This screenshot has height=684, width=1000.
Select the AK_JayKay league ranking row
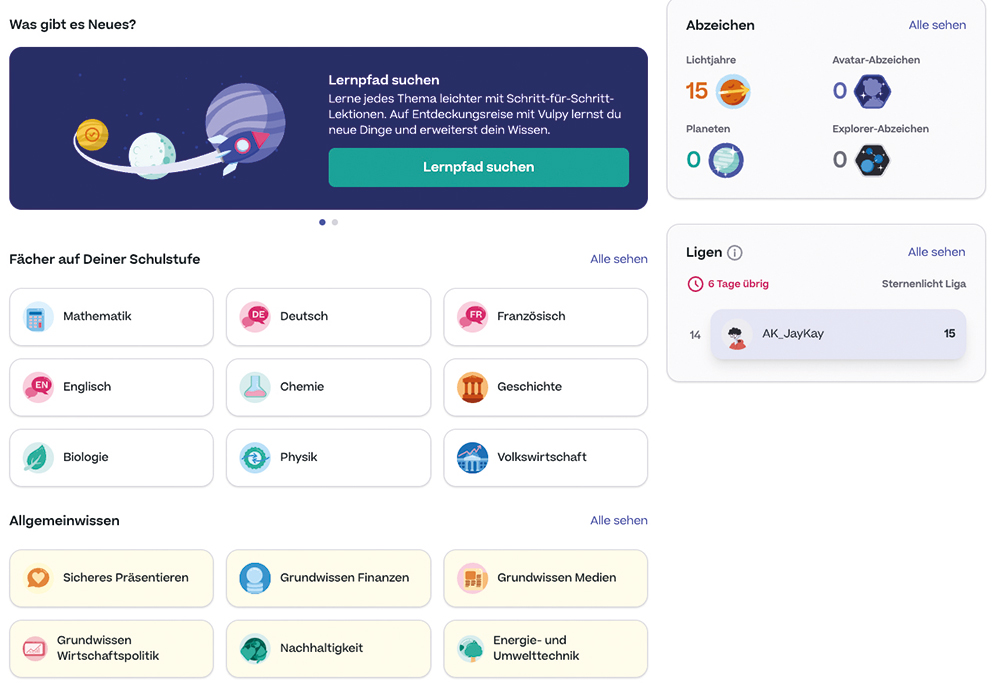838,335
